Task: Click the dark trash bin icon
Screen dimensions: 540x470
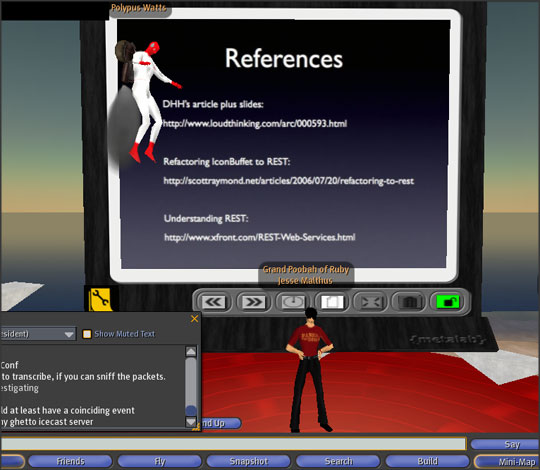Action: 410,302
